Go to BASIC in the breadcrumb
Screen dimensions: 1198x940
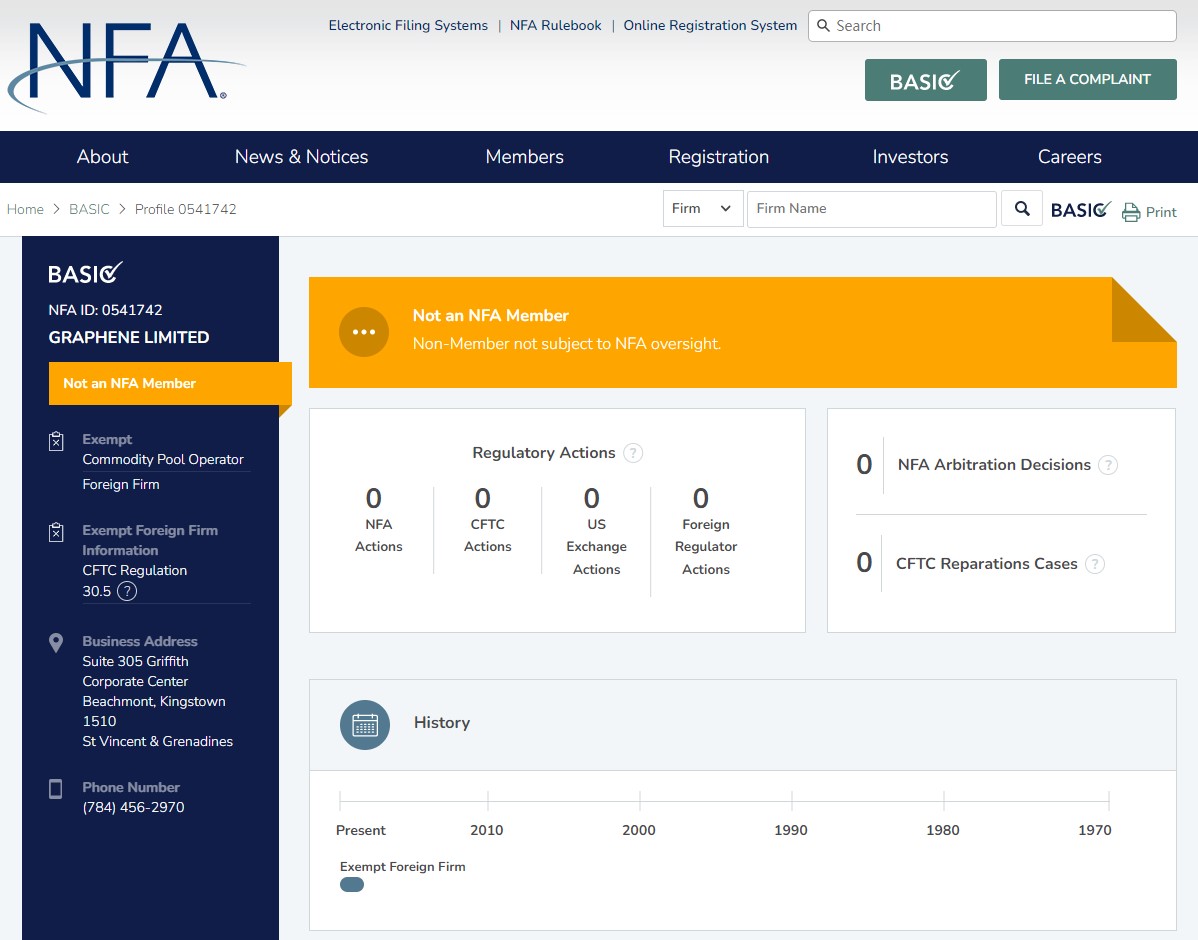(89, 210)
